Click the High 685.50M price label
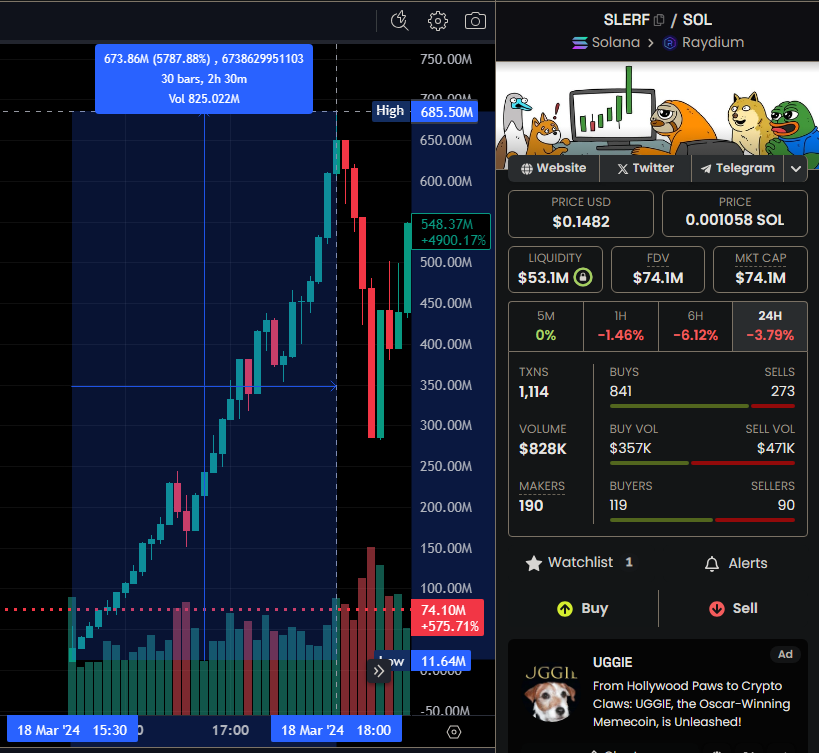819x753 pixels. click(425, 112)
